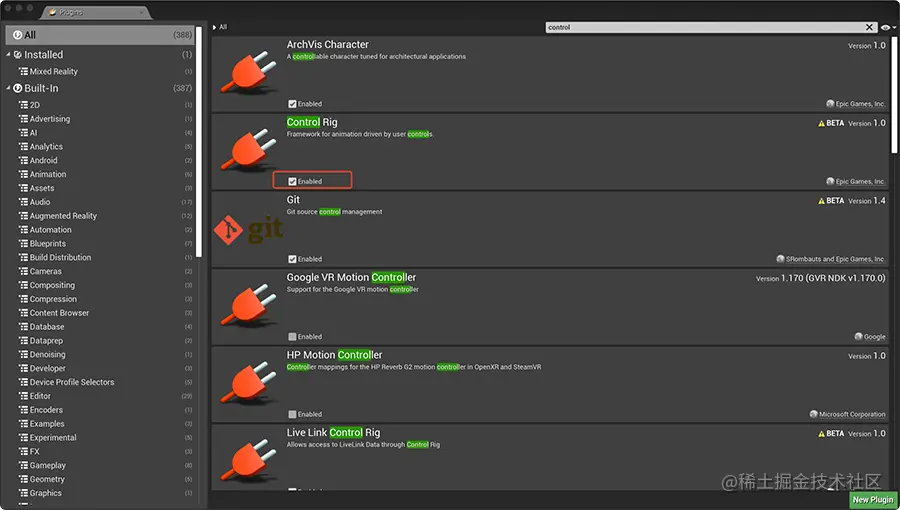Open Epic Games, Inc. link for ArchVis Character
The image size is (900, 510).
tap(860, 104)
